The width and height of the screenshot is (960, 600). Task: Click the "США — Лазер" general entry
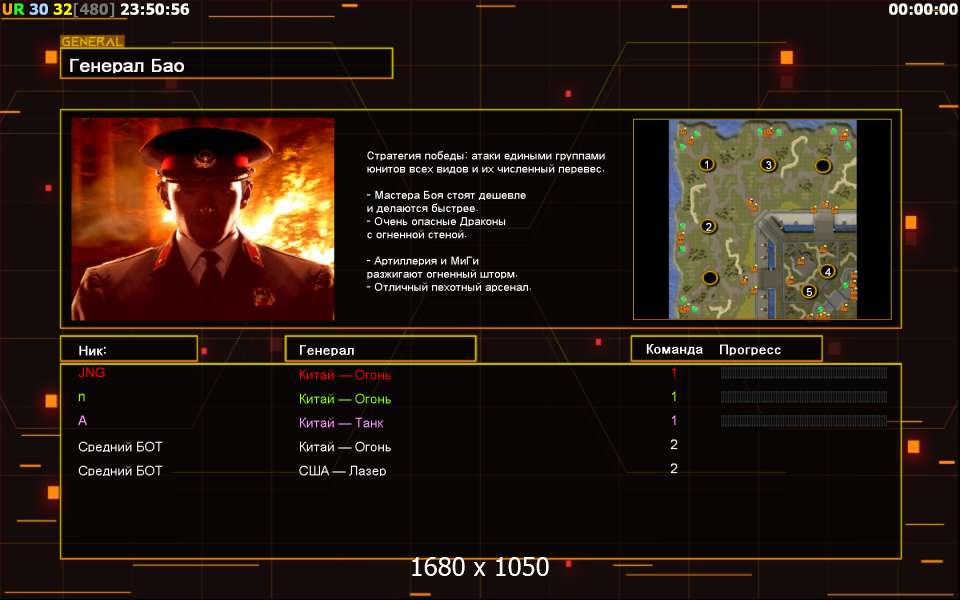pyautogui.click(x=345, y=470)
